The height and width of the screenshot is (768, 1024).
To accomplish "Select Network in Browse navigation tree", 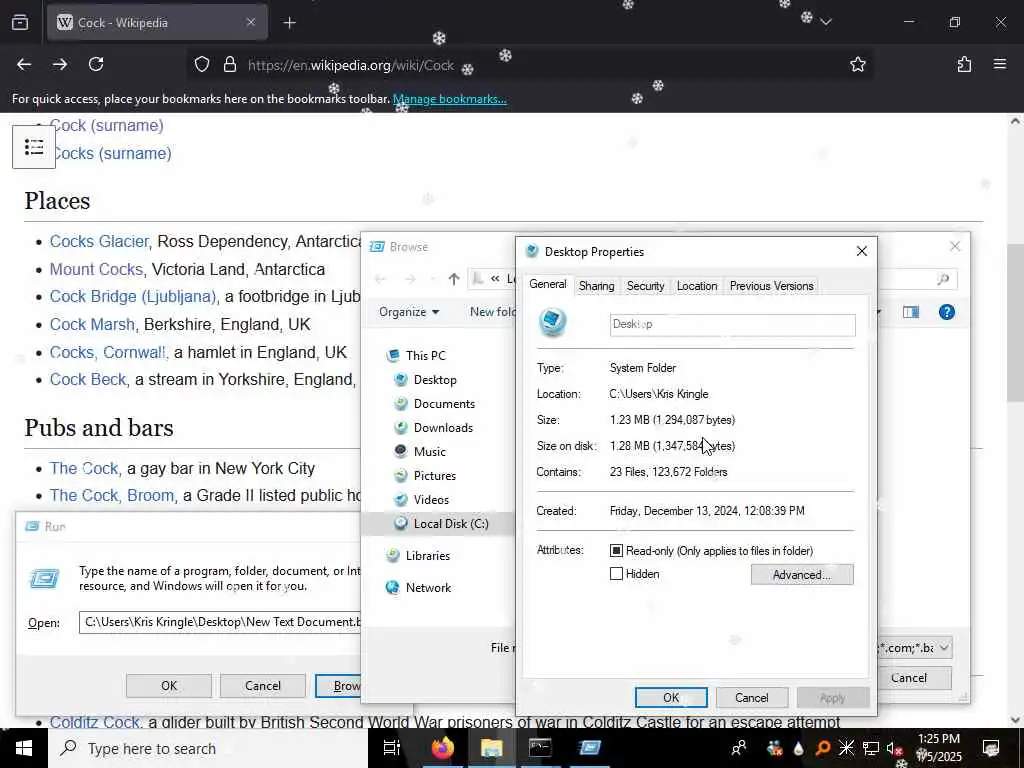I will (428, 588).
